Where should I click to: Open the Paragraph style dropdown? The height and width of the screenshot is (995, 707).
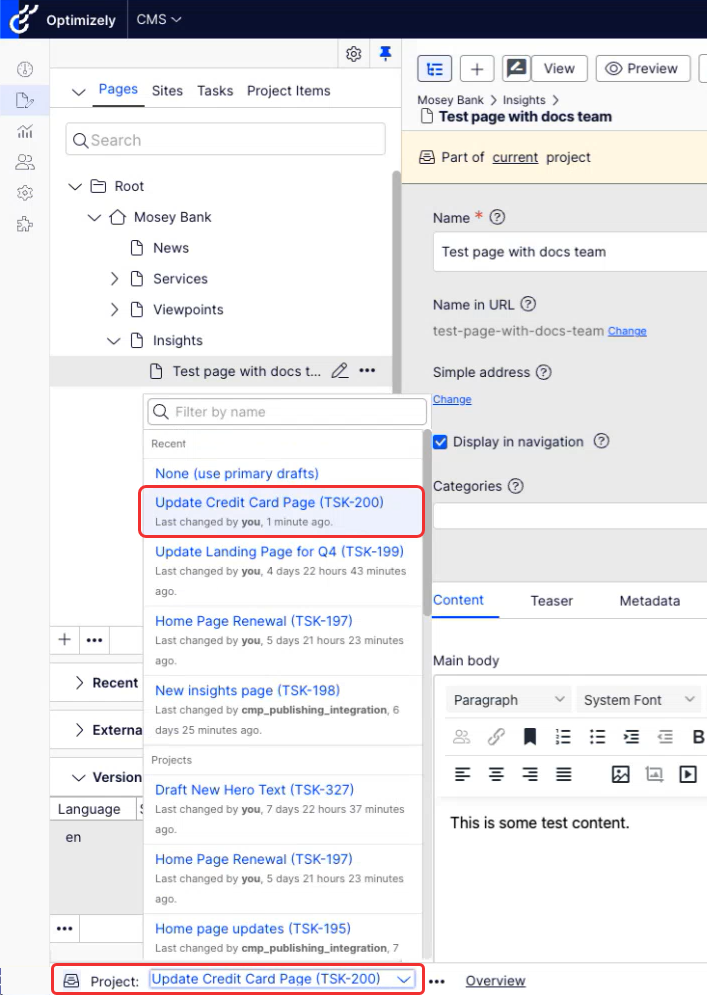click(x=508, y=700)
